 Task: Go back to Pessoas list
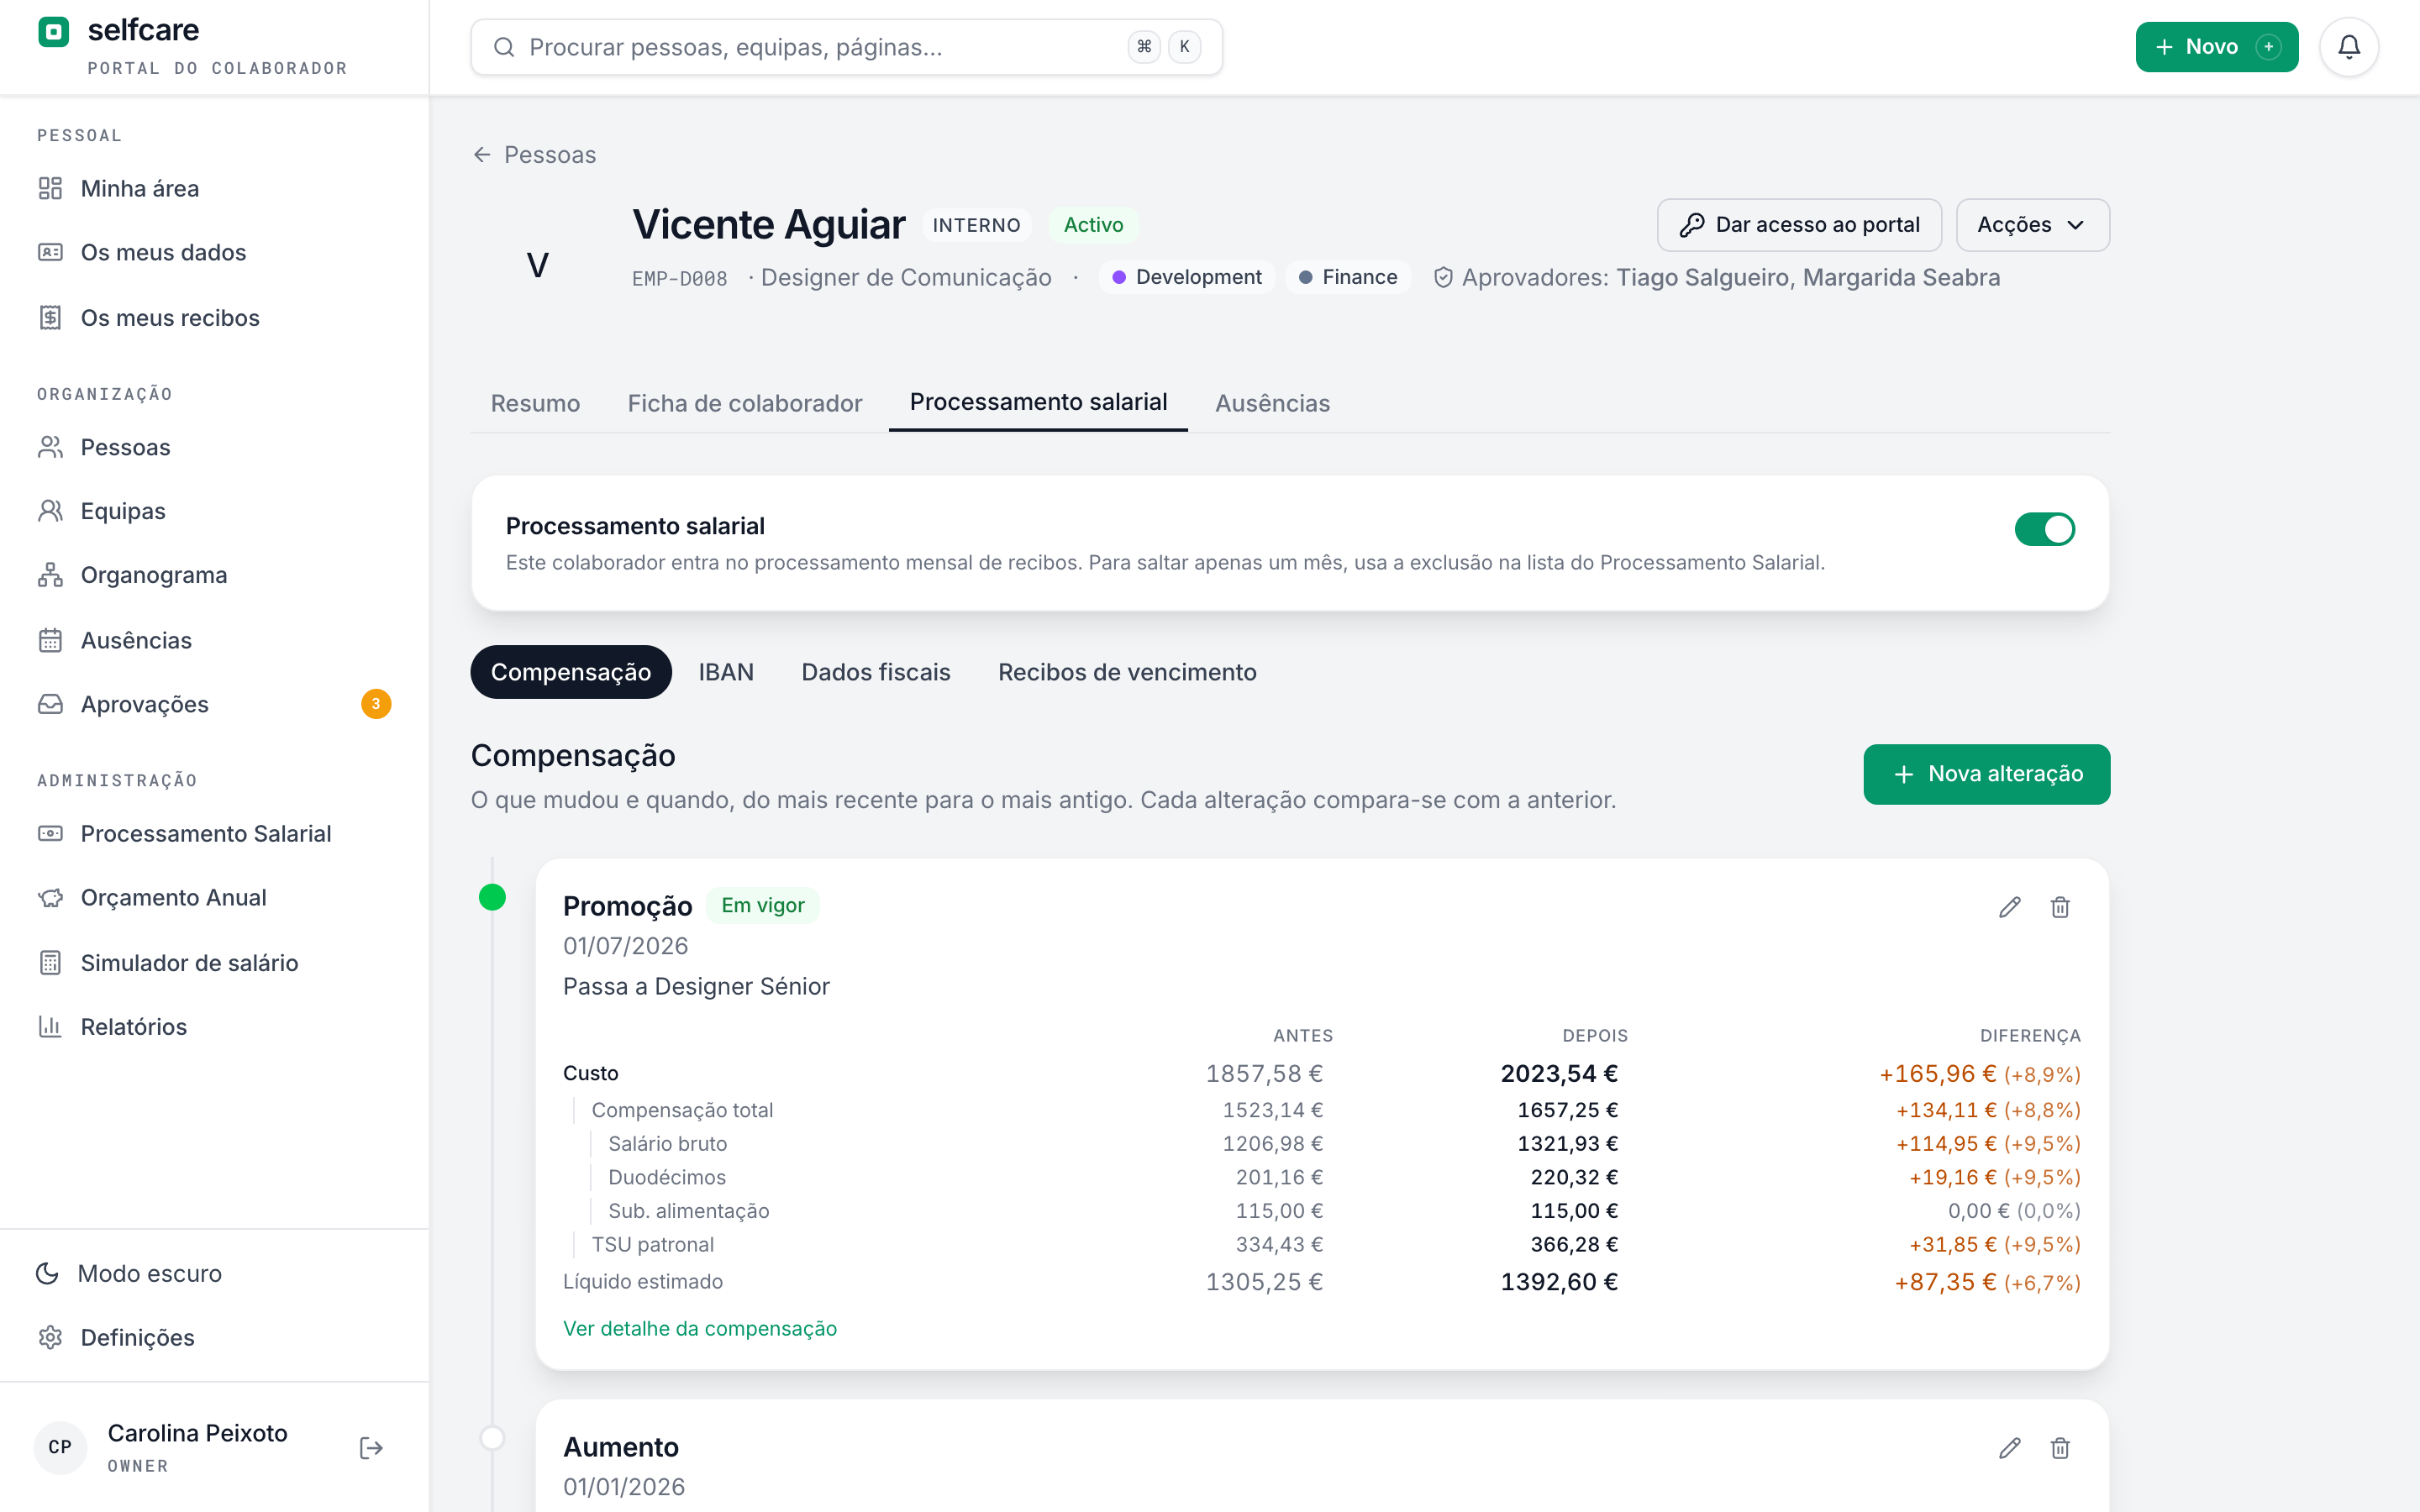click(x=534, y=155)
